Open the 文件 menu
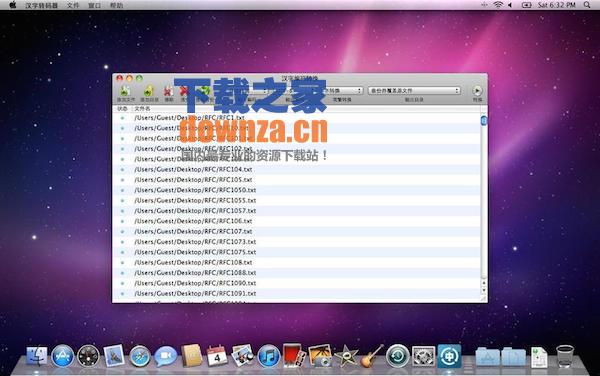The width and height of the screenshot is (600, 376). (73, 5)
